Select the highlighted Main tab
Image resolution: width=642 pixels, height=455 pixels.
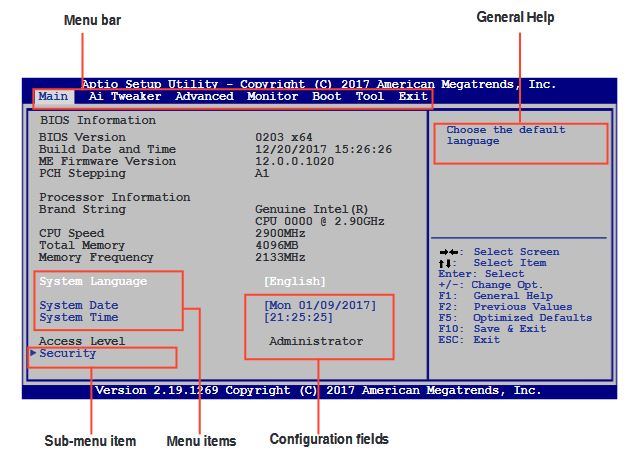point(54,97)
